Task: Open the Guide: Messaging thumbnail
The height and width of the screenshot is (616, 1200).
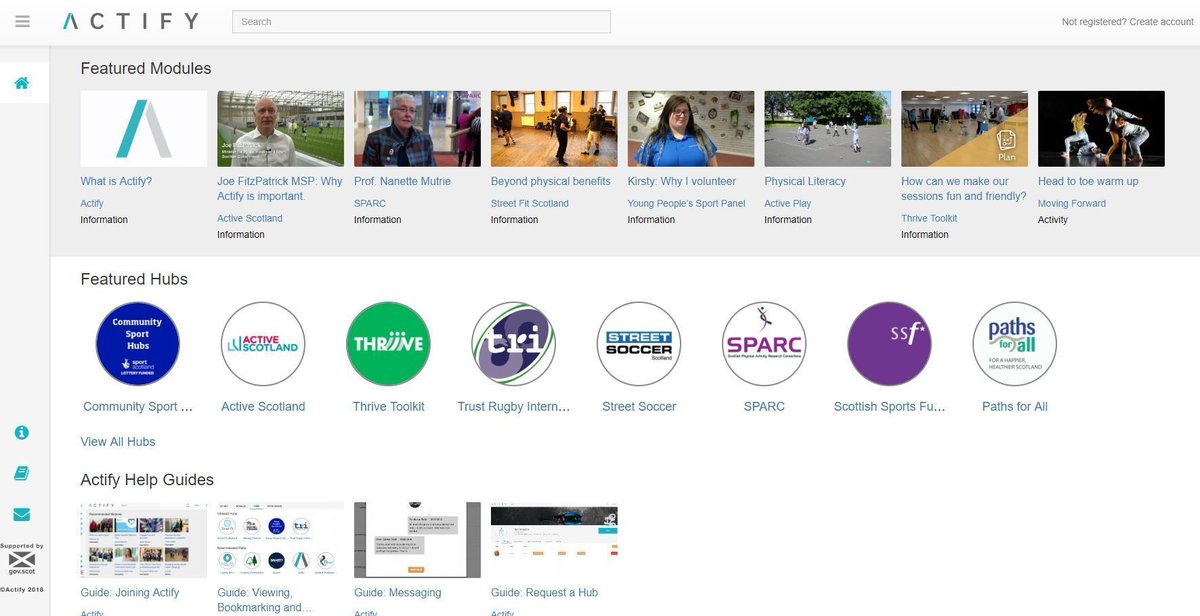Action: 417,541
